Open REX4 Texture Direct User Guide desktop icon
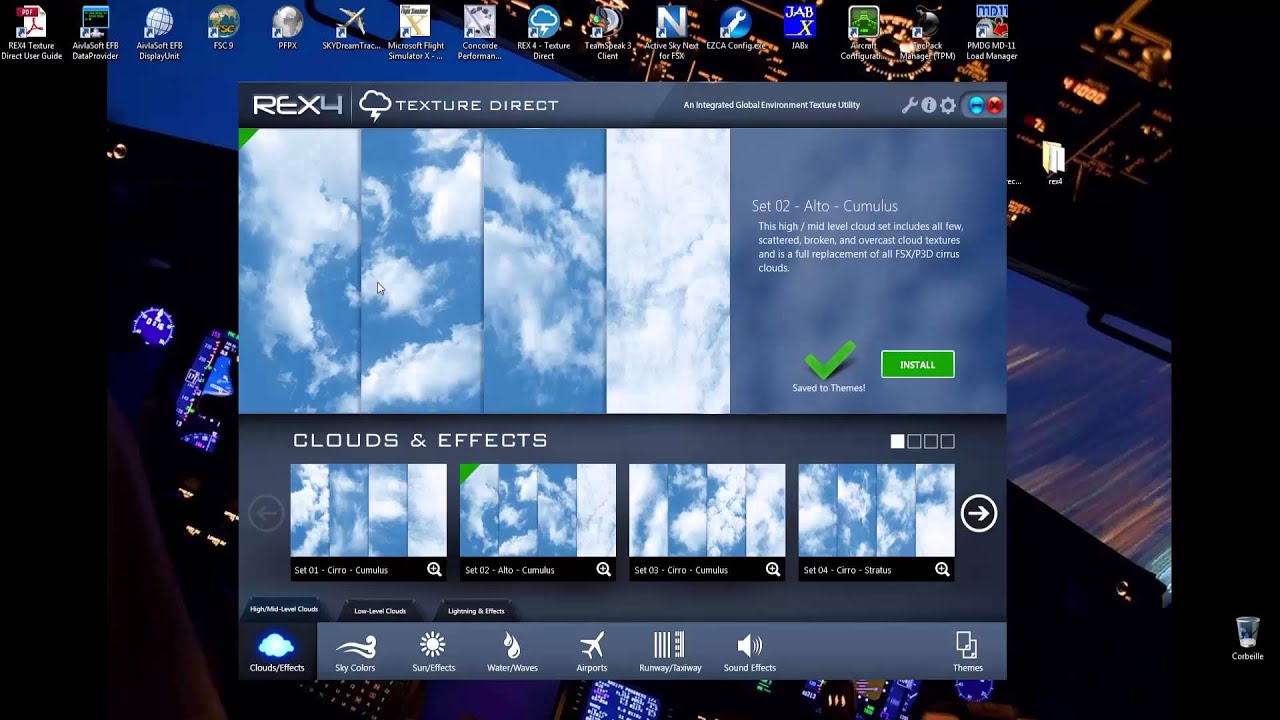This screenshot has width=1280, height=720. [x=31, y=33]
